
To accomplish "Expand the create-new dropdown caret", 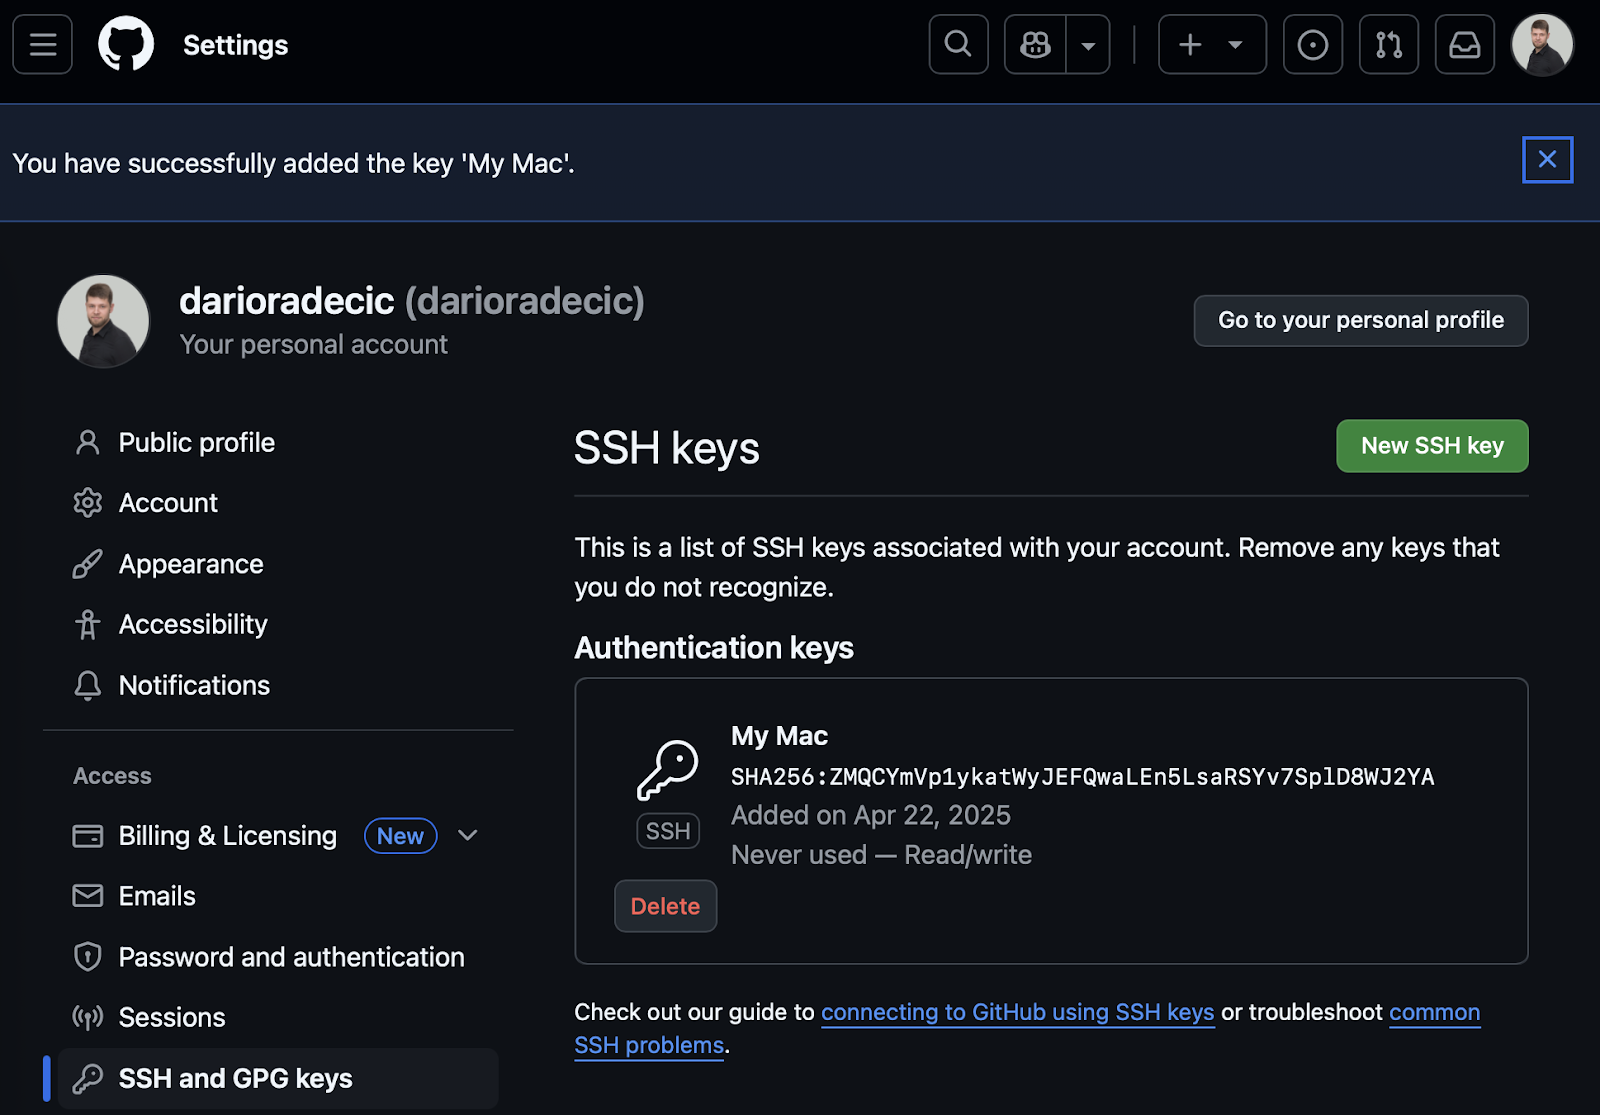I will pyautogui.click(x=1236, y=45).
